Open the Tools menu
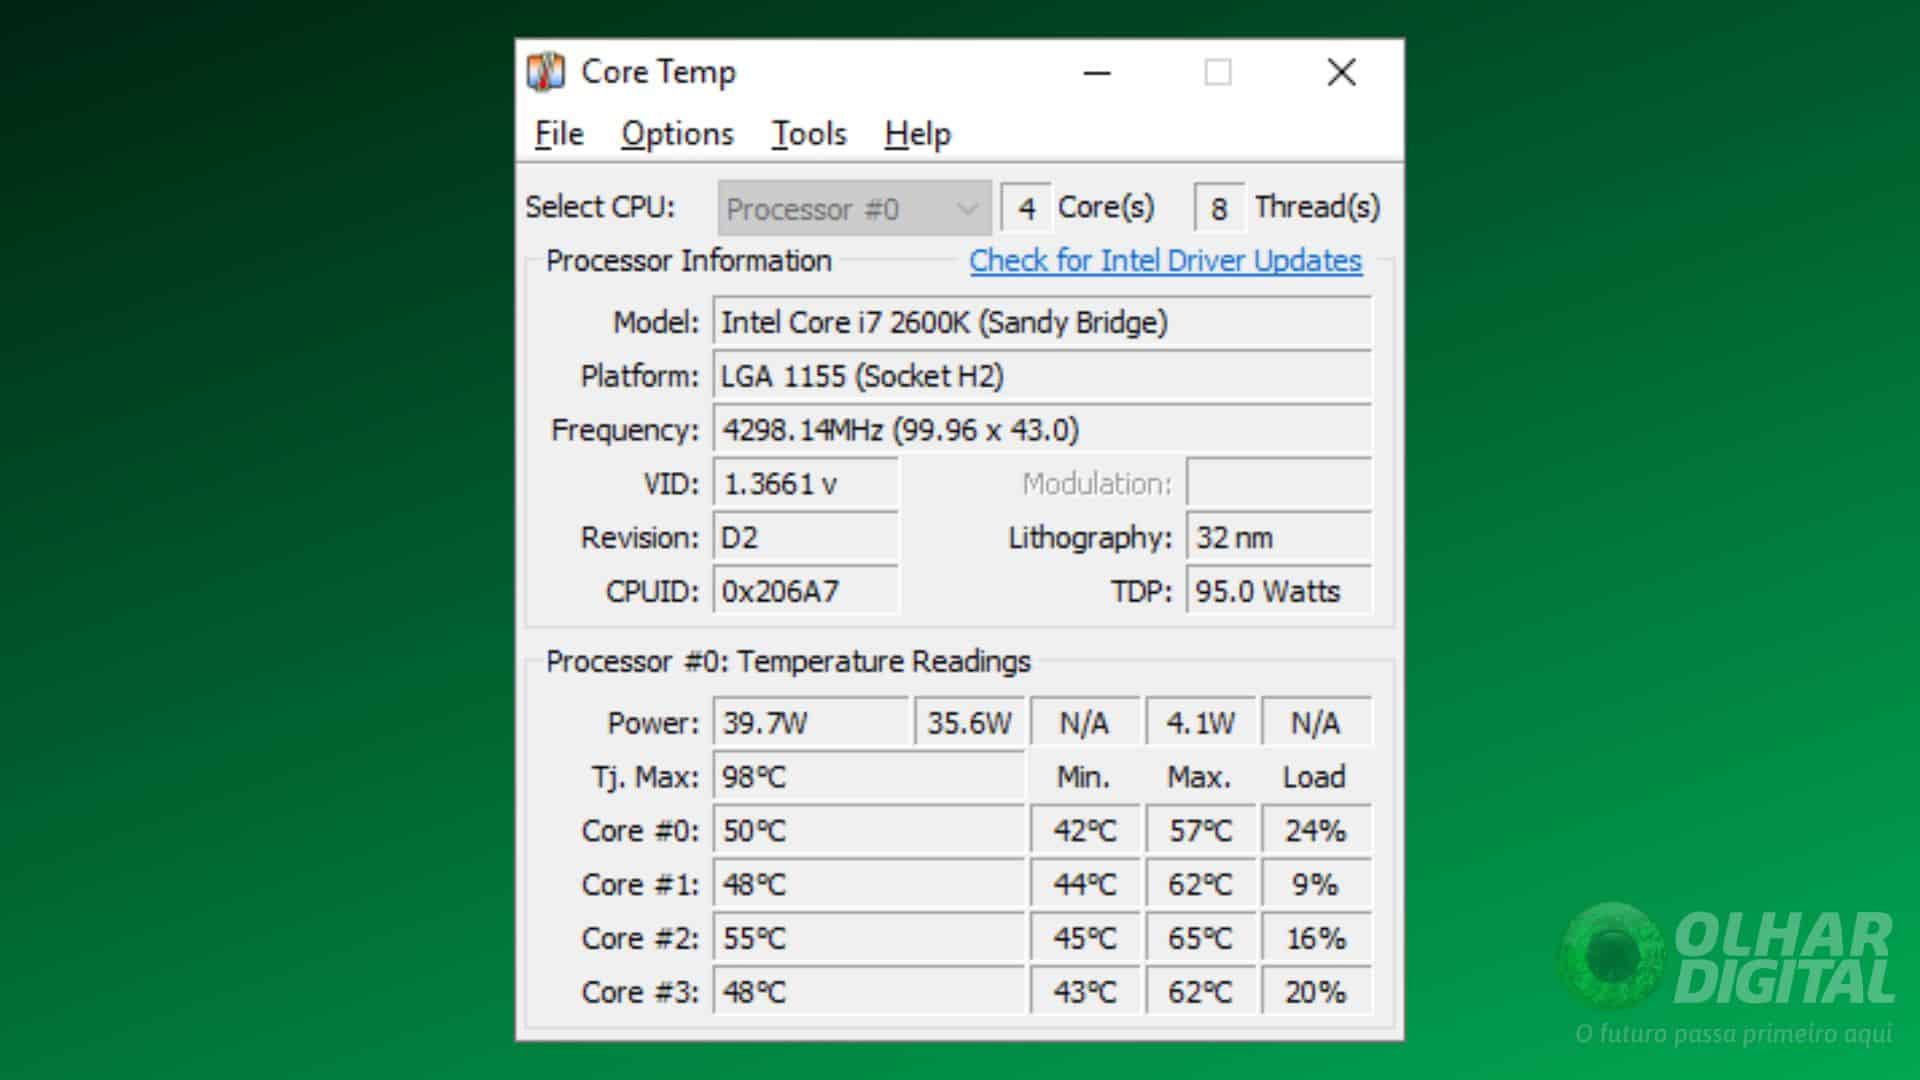The image size is (1920, 1080). [x=808, y=133]
